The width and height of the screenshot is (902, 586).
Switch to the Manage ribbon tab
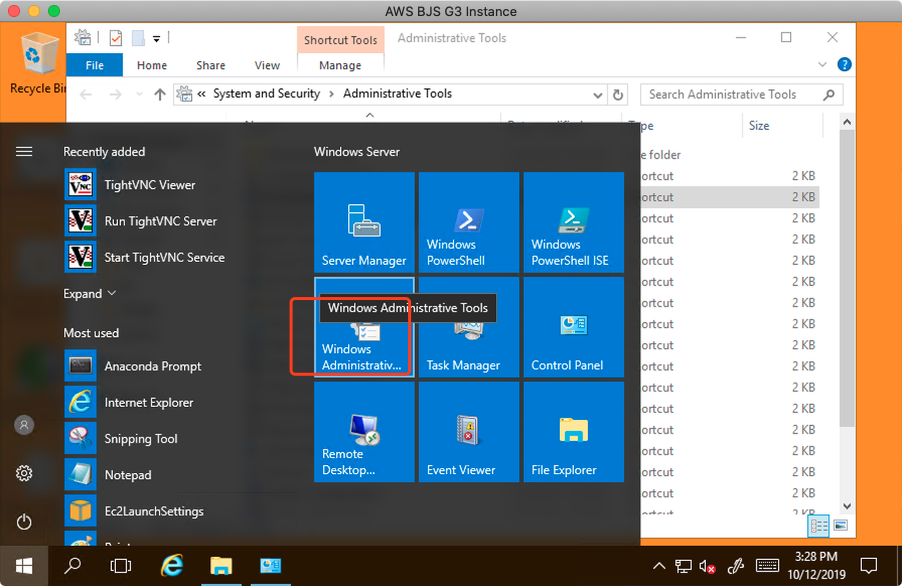coord(340,66)
